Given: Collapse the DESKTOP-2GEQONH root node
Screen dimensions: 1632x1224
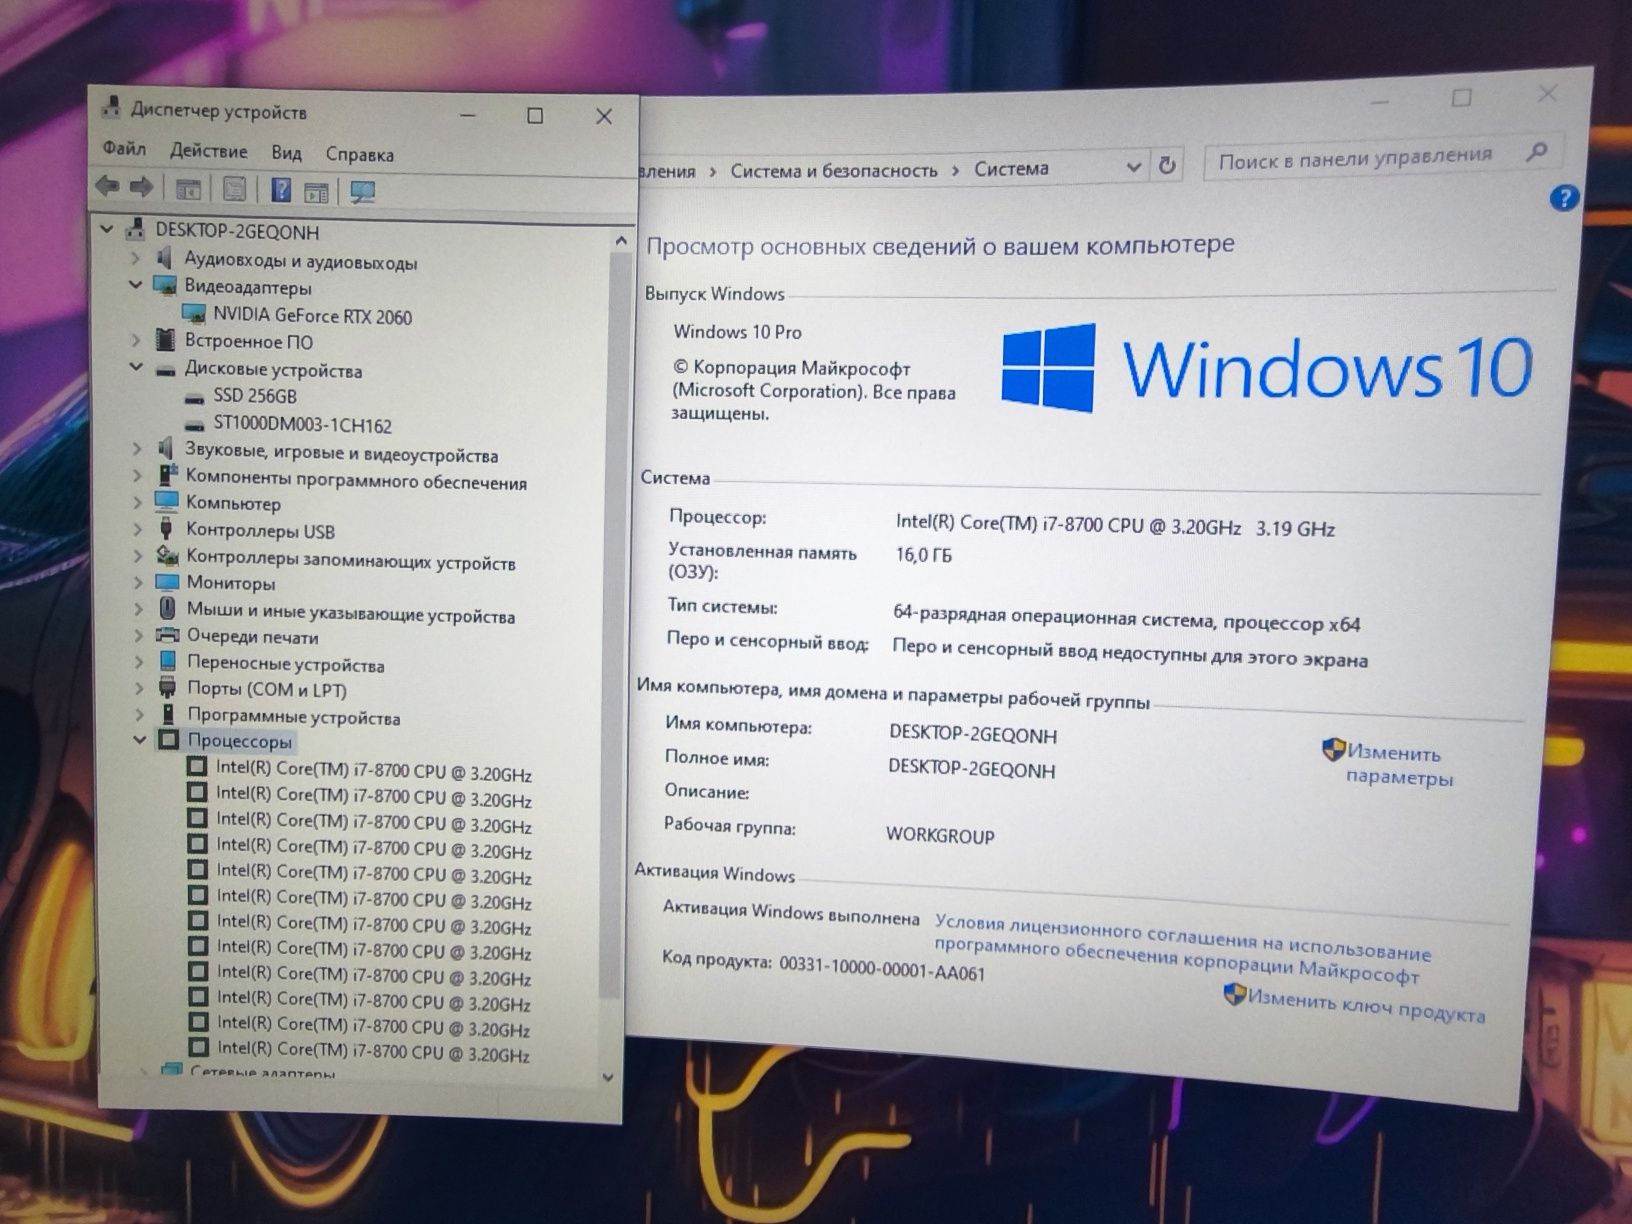Looking at the screenshot, I should point(107,229).
